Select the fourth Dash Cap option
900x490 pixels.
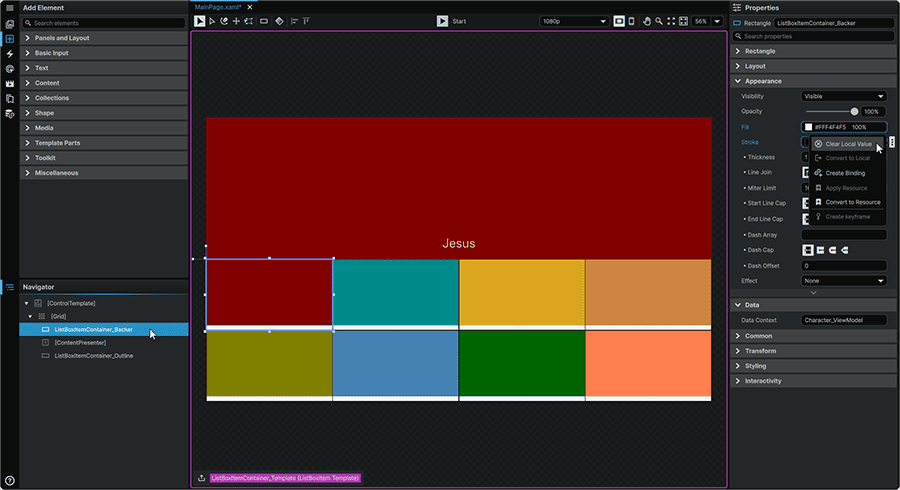pos(844,250)
